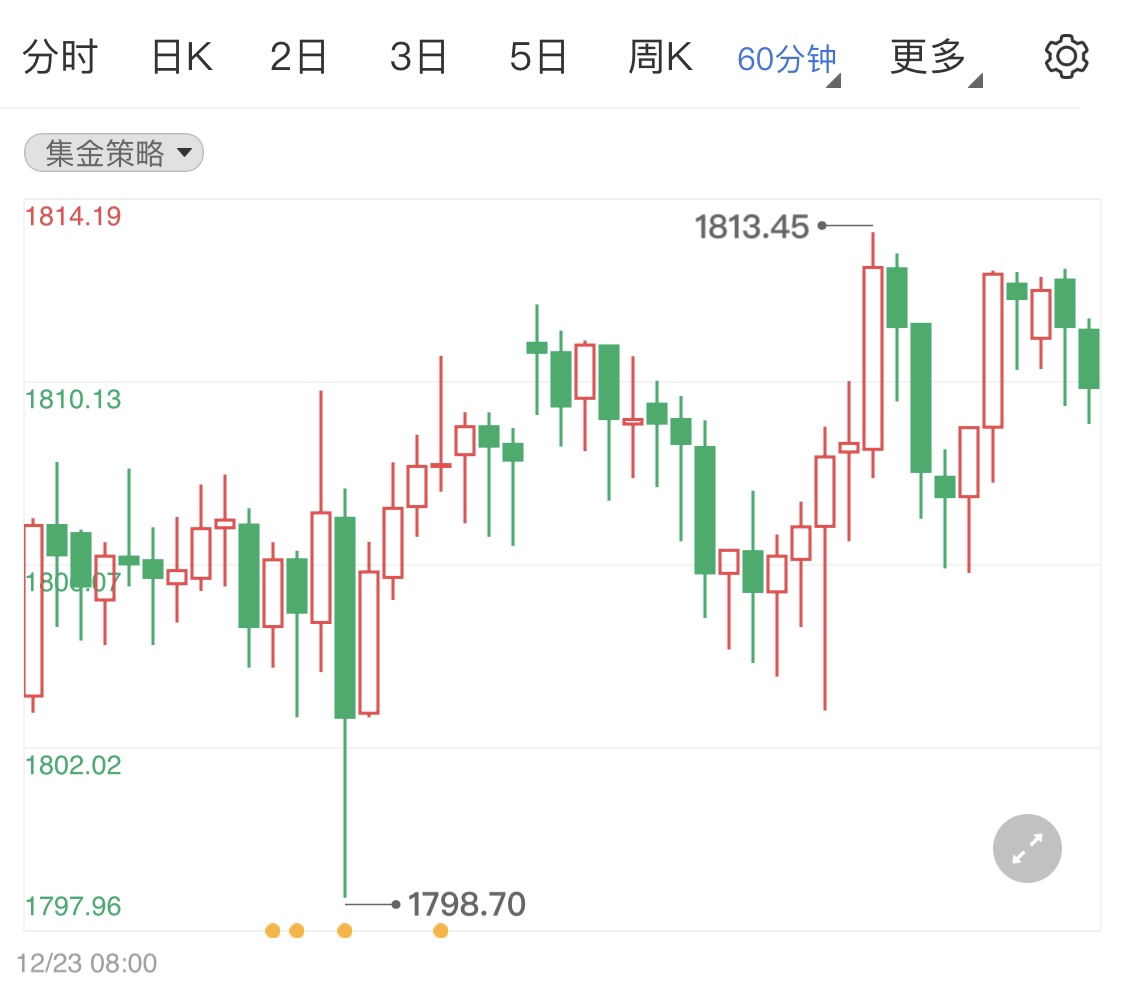This screenshot has width=1125, height=992.
Task: Click the 1814.19 axis price label
Action: tap(73, 216)
